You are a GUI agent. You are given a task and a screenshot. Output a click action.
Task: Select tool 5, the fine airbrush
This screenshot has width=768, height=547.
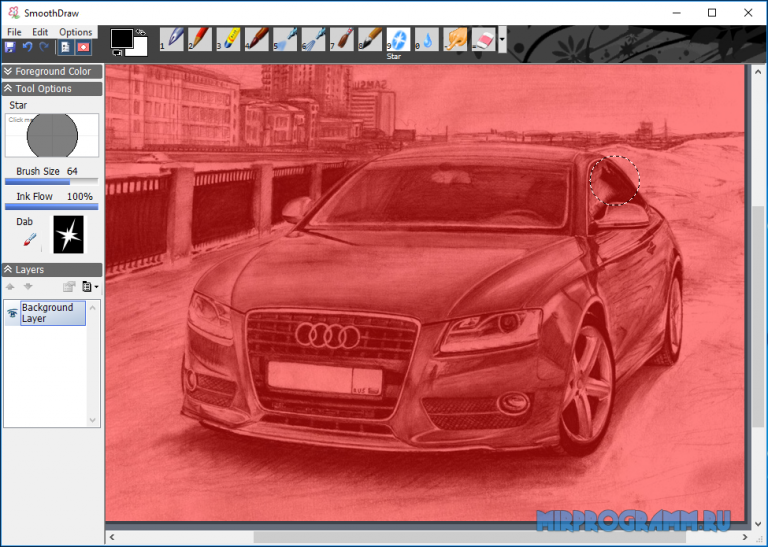coord(285,39)
